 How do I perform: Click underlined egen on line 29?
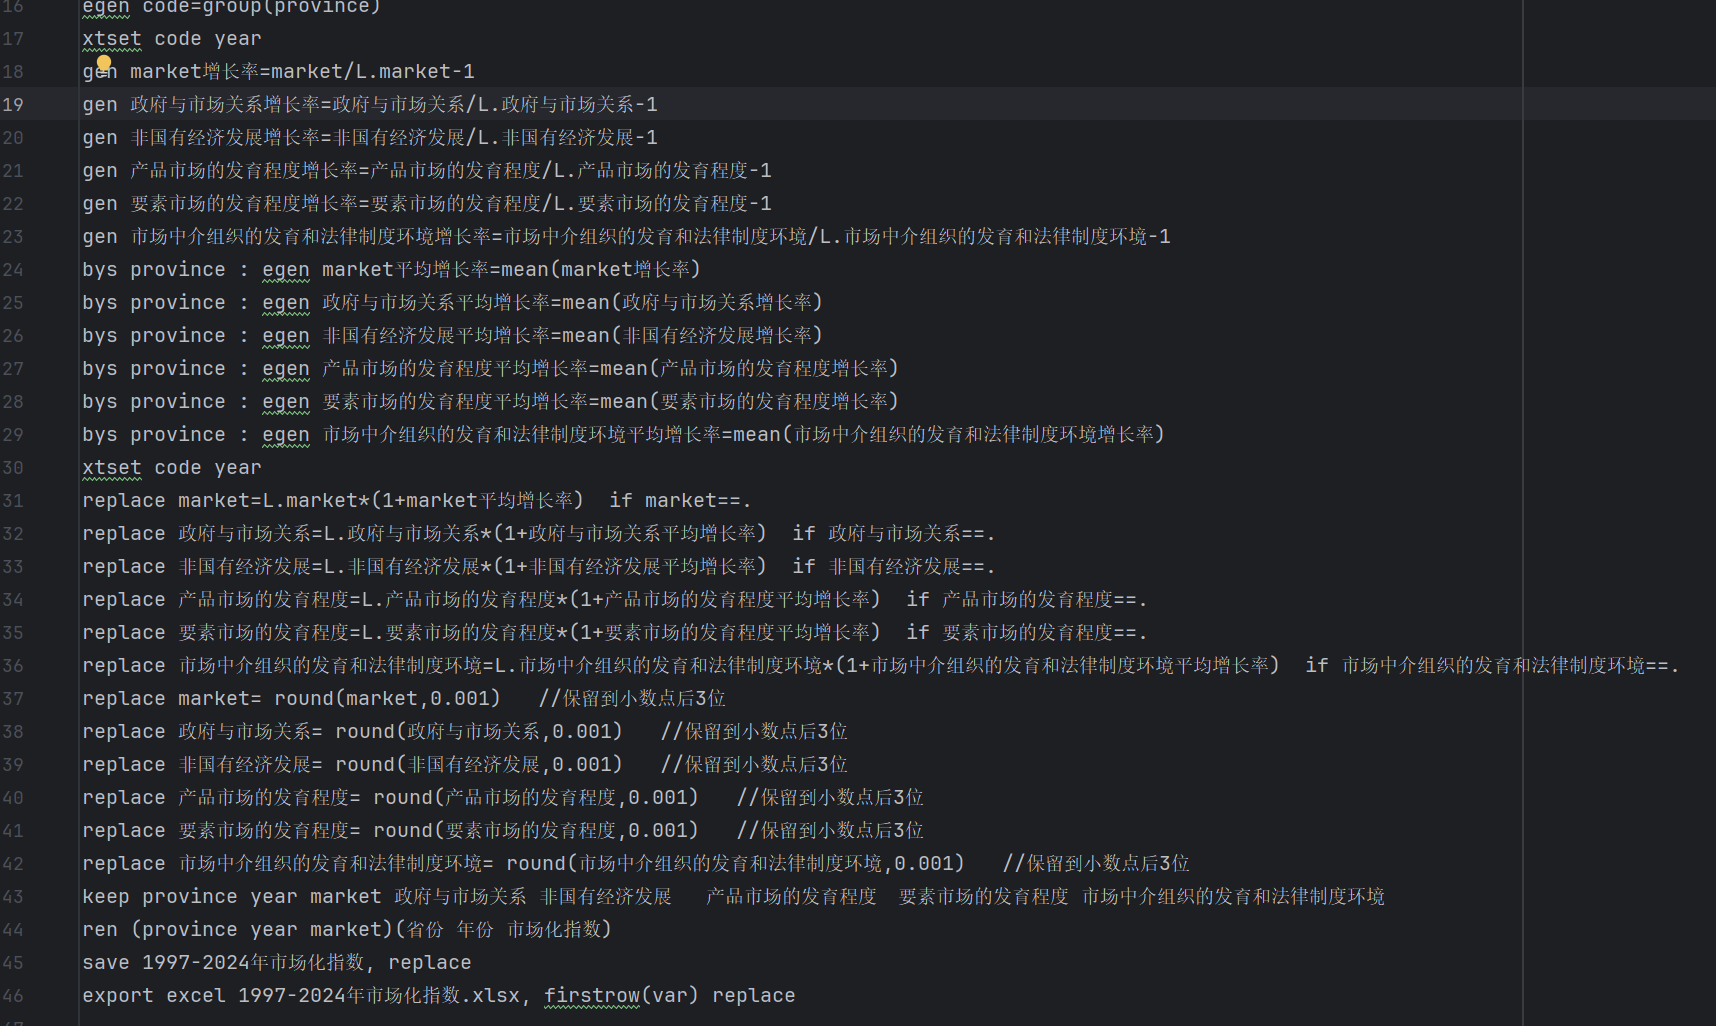[286, 435]
